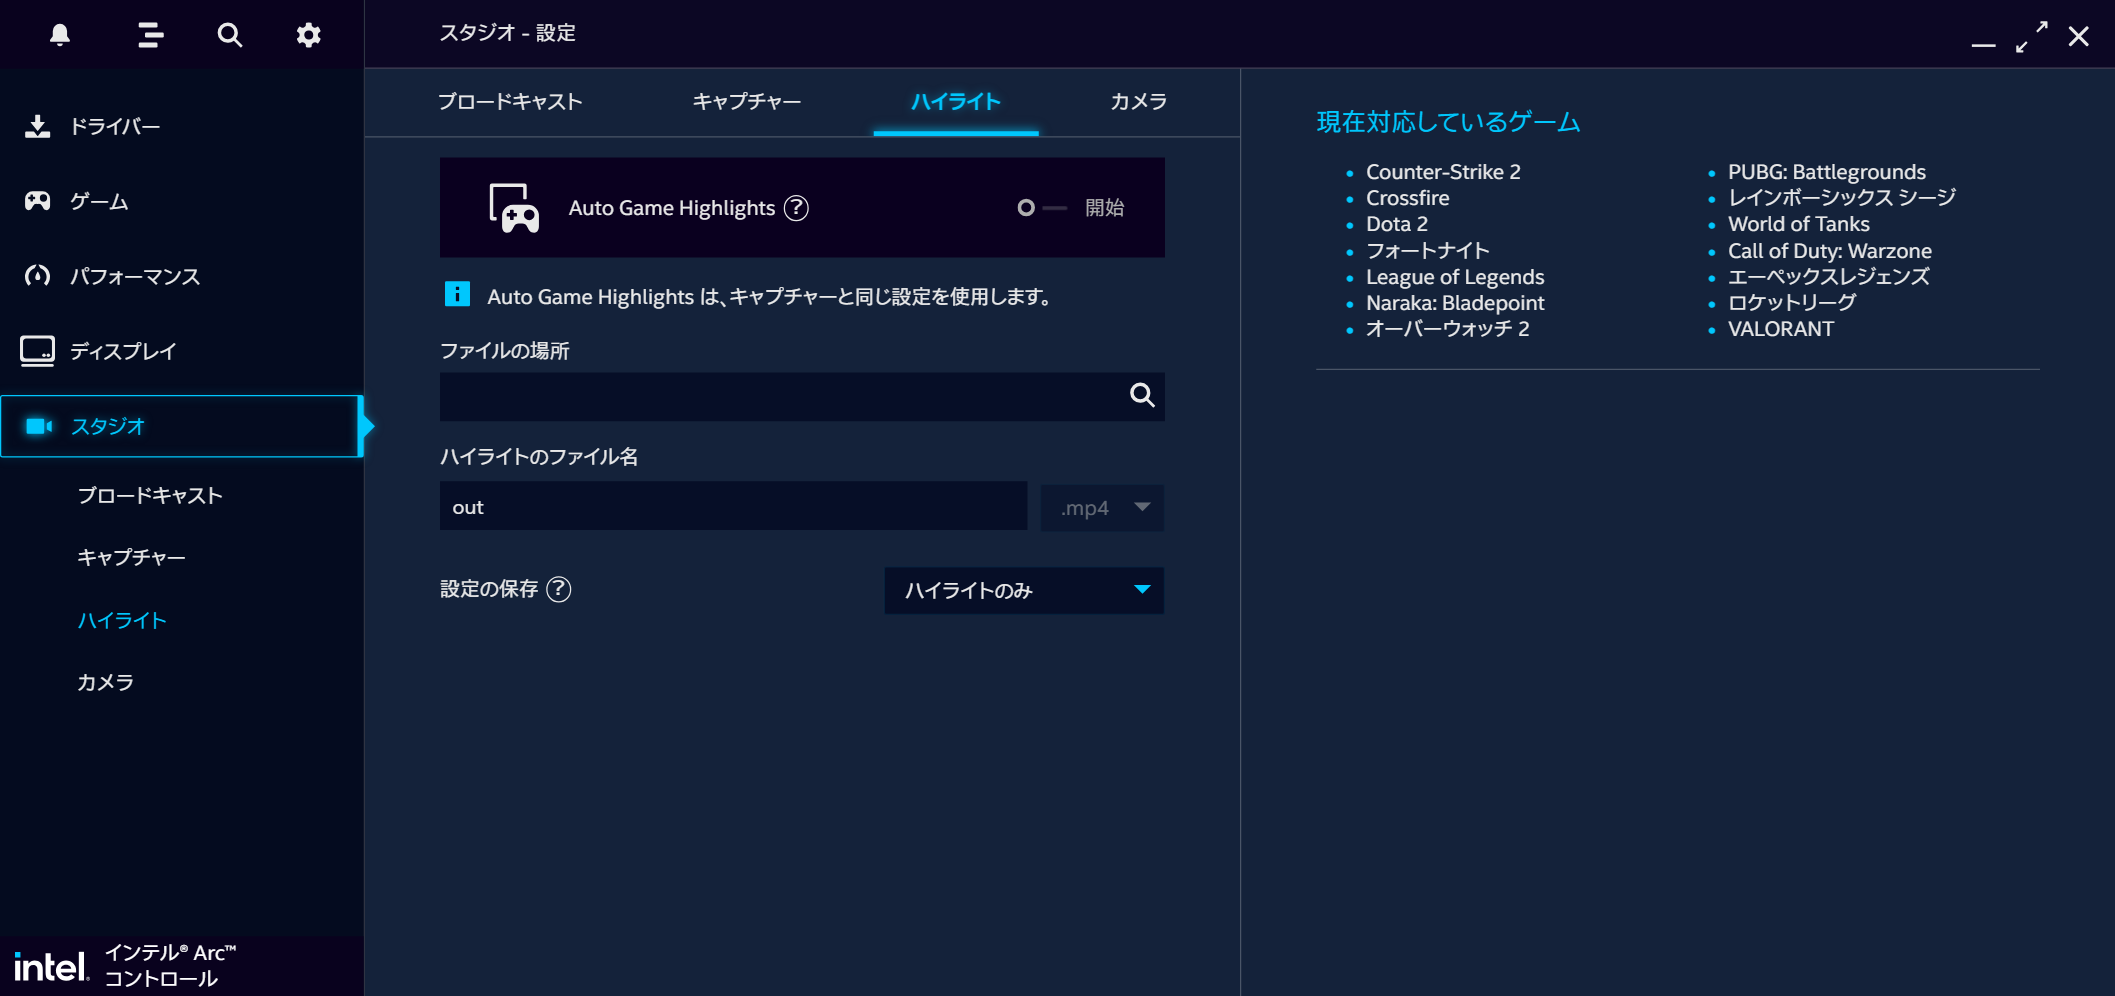Click the highlight file name field "out"
Image resolution: width=2115 pixels, height=996 pixels.
733,507
